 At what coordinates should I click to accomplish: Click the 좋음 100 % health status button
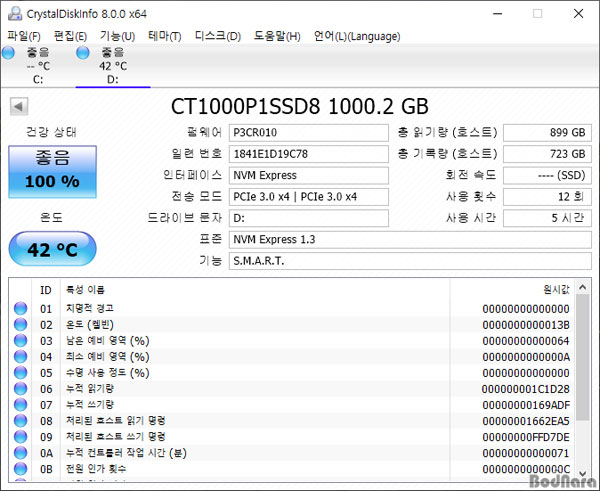coord(52,171)
